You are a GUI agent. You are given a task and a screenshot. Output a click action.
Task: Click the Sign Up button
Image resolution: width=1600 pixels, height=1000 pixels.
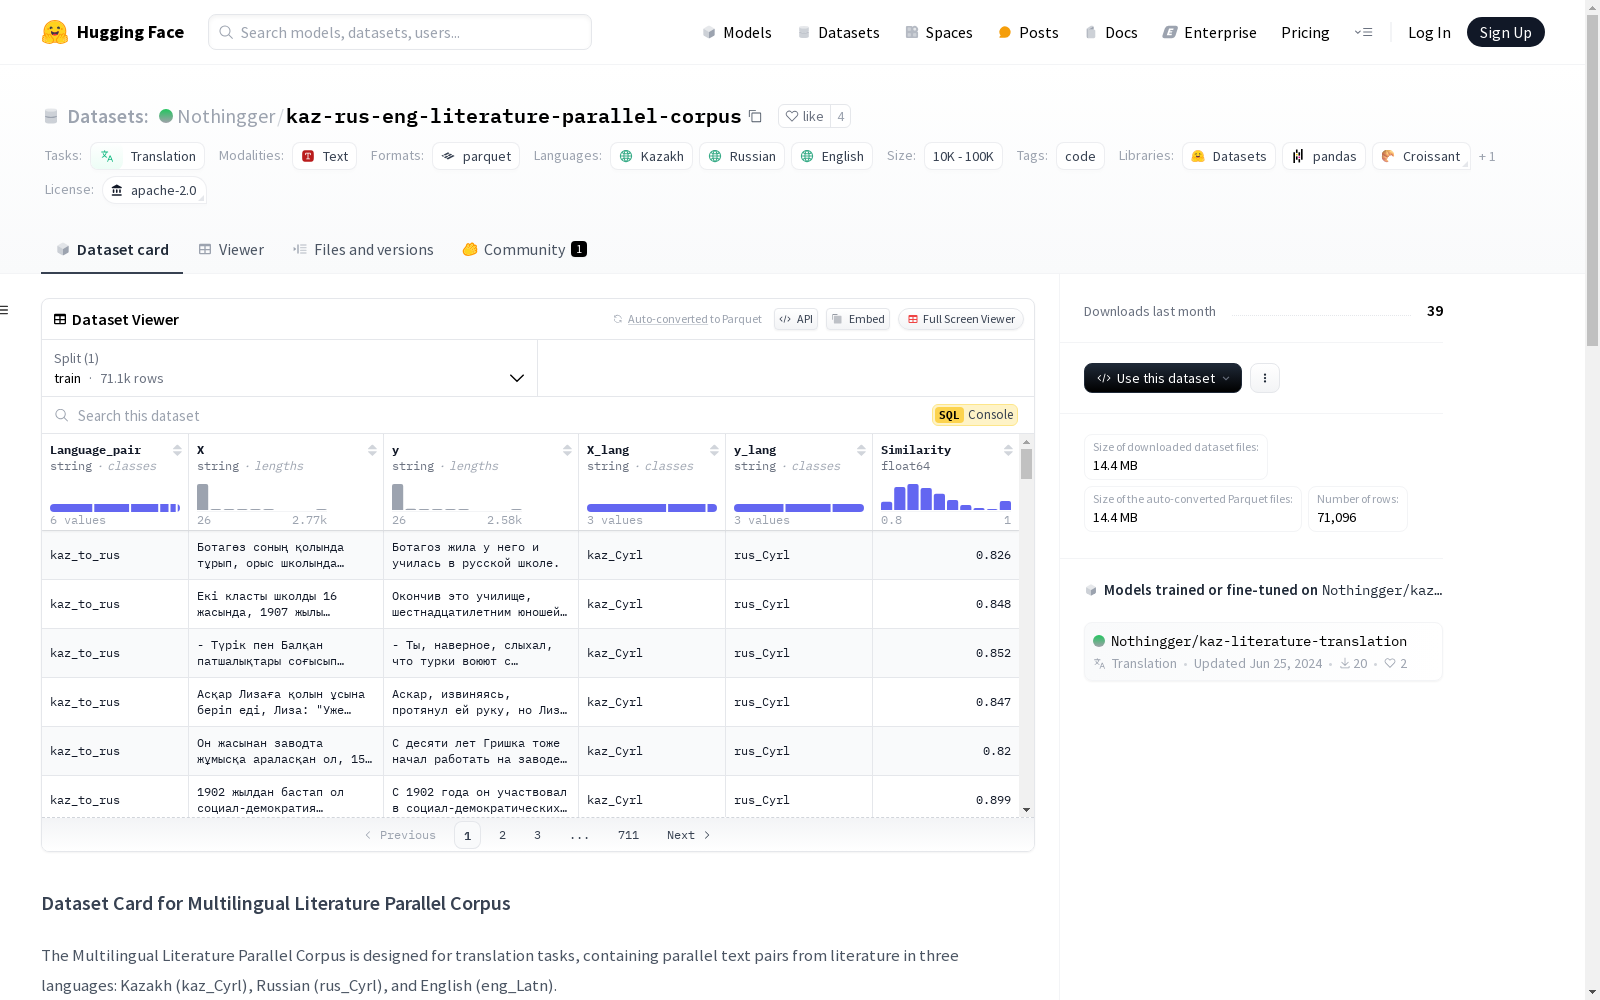tap(1505, 32)
